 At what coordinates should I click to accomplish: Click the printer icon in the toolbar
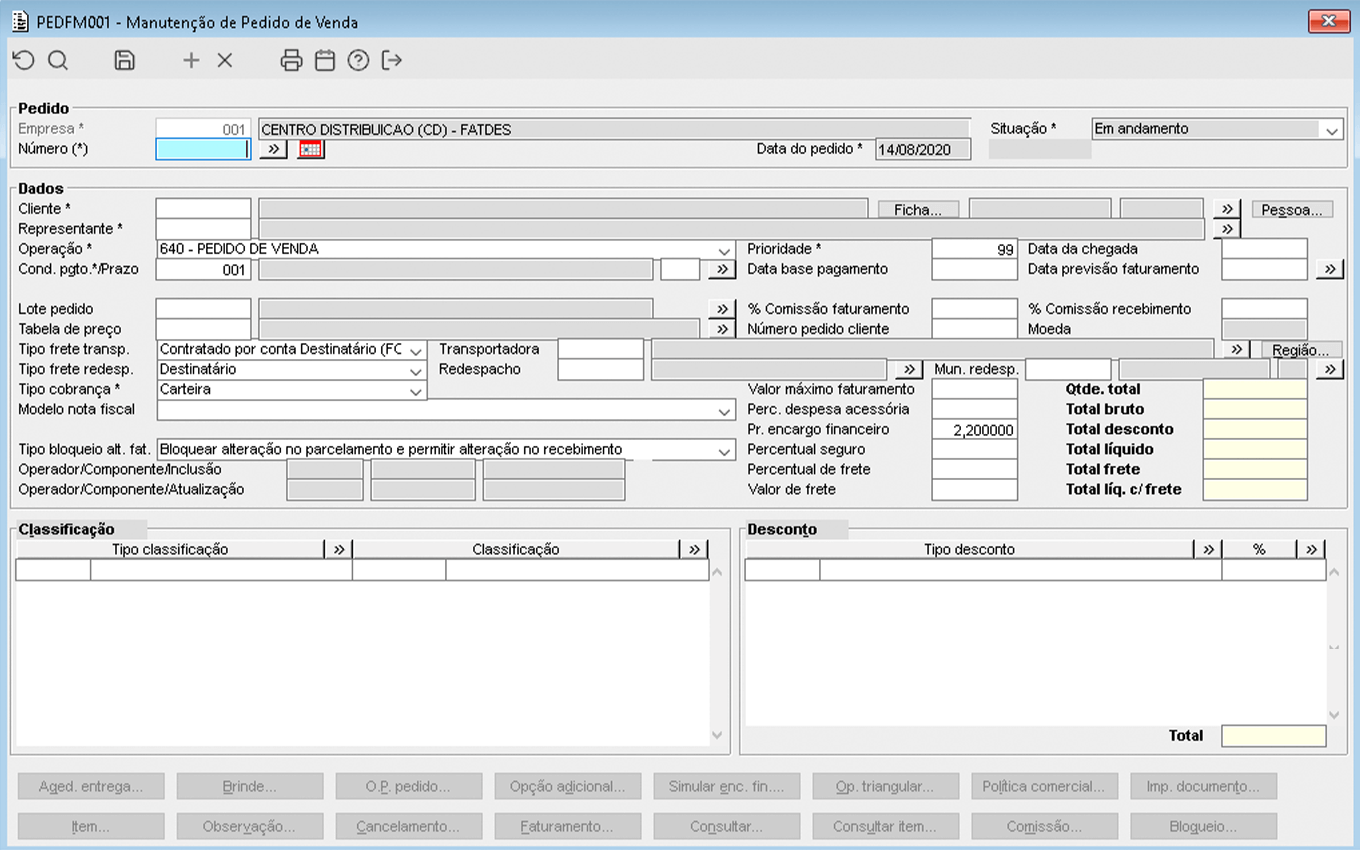click(x=291, y=61)
